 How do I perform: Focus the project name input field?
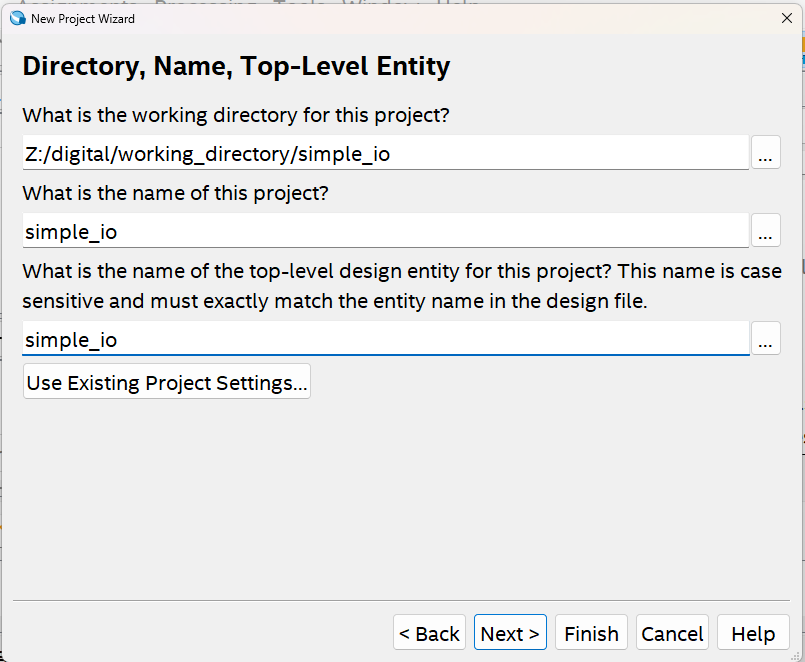point(386,230)
